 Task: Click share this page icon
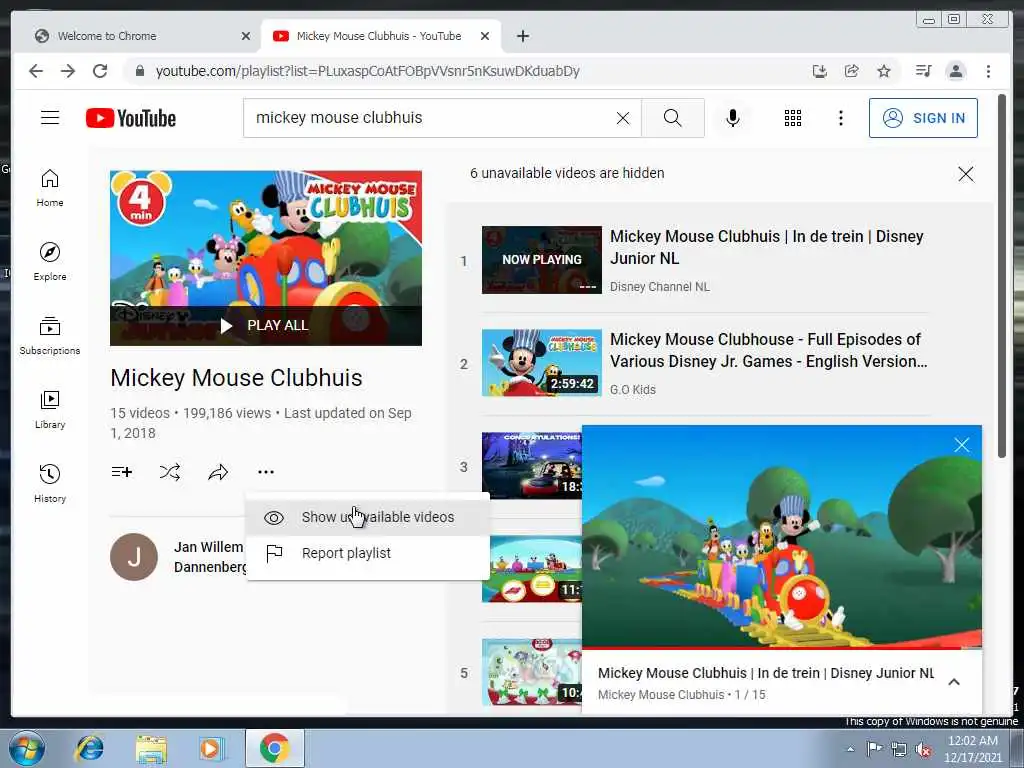[x=852, y=71]
